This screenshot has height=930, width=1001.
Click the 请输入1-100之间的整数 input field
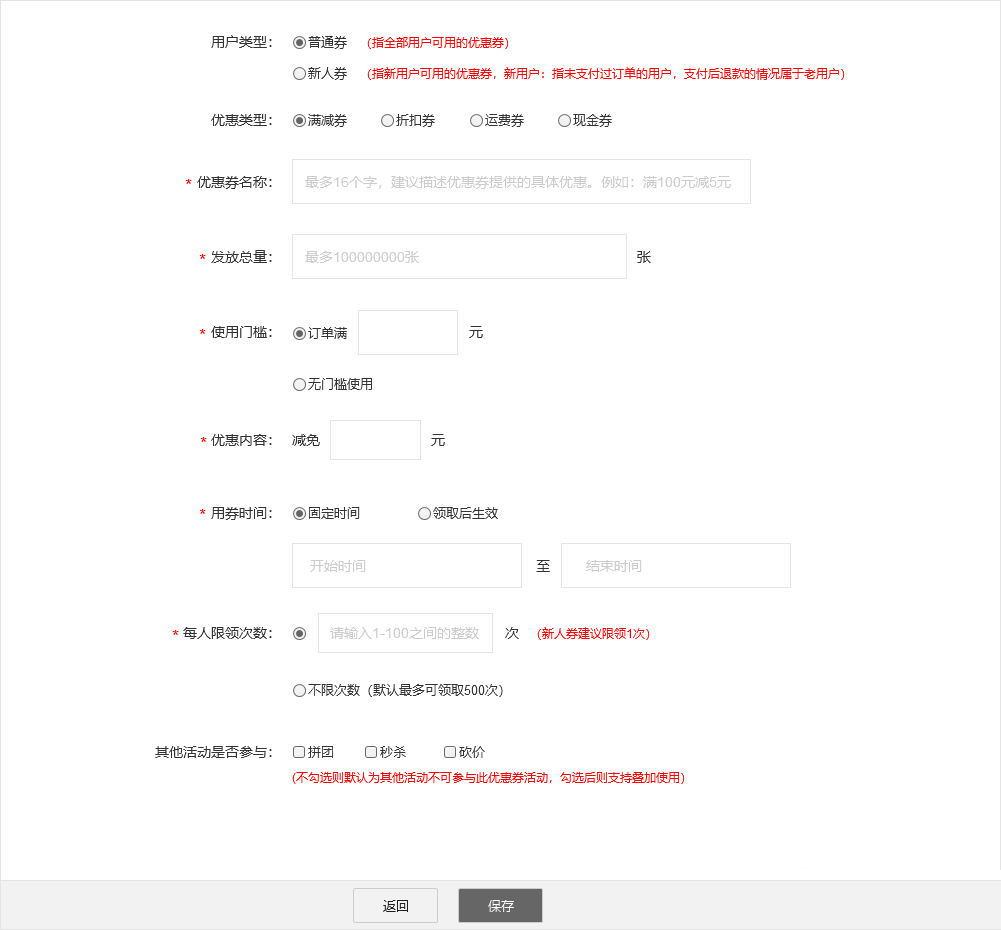click(405, 633)
